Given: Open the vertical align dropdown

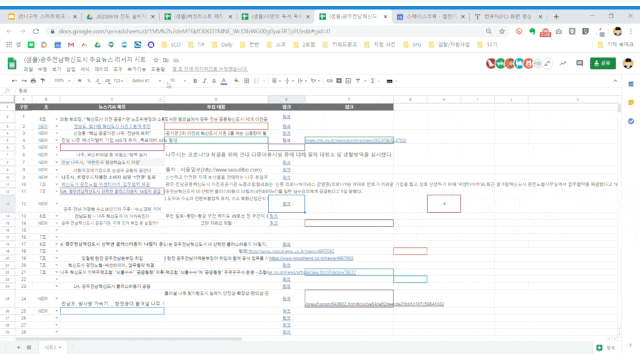Looking at the screenshot, I should pos(289,81).
